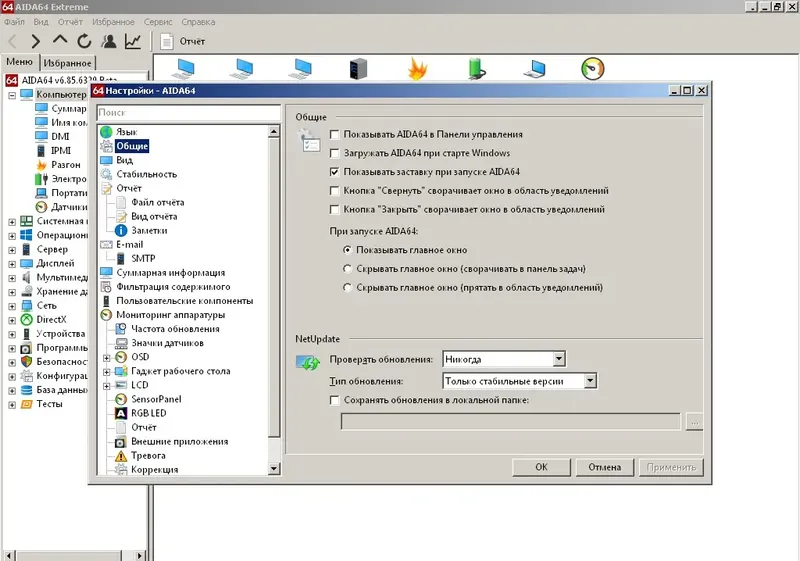800x561 pixels.
Task: Expand Гаджет рабочего стола node
Action: [x=107, y=372]
